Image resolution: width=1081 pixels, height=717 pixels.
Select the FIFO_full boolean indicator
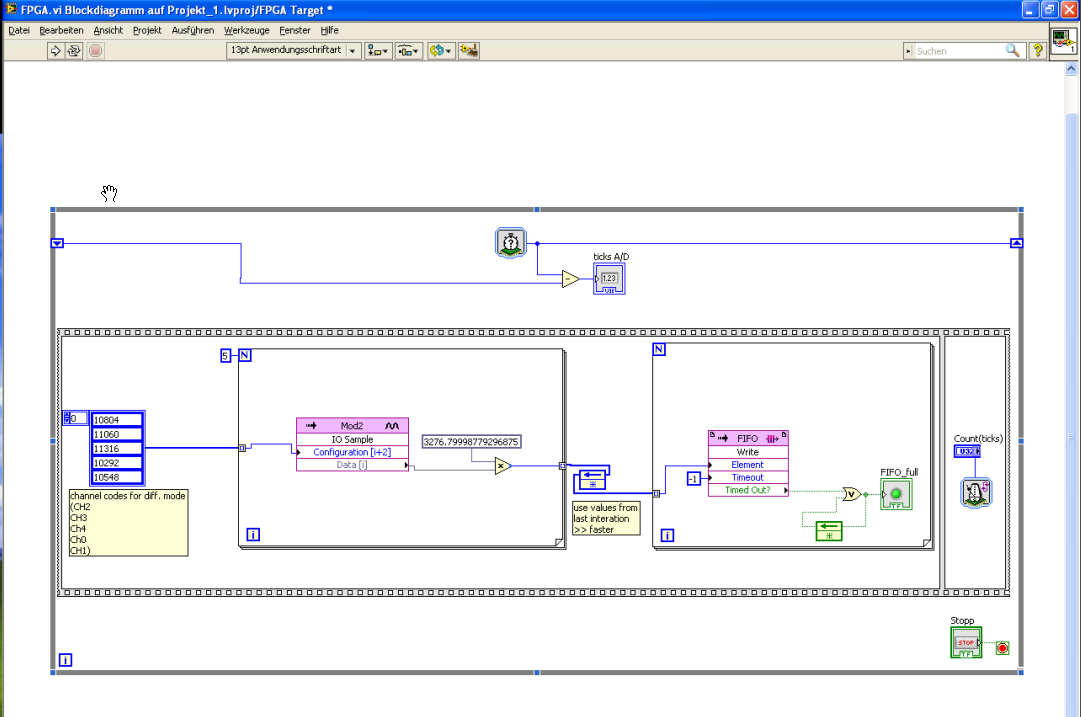(896, 494)
